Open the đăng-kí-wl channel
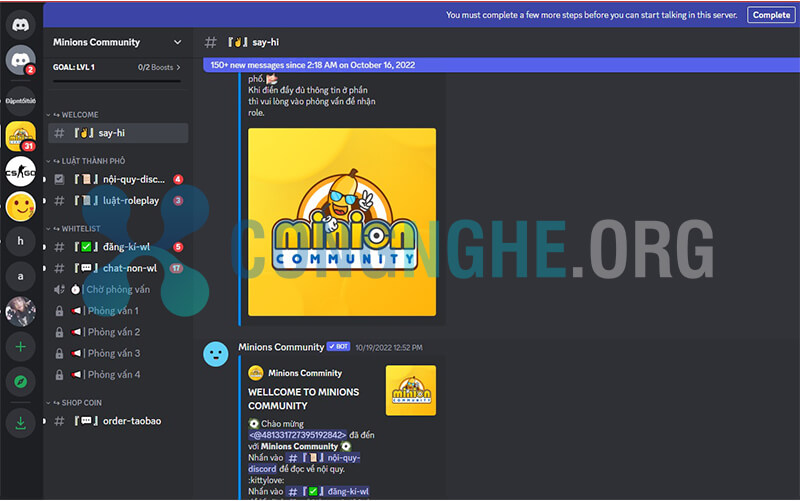The width and height of the screenshot is (800, 501). pyautogui.click(x=118, y=247)
